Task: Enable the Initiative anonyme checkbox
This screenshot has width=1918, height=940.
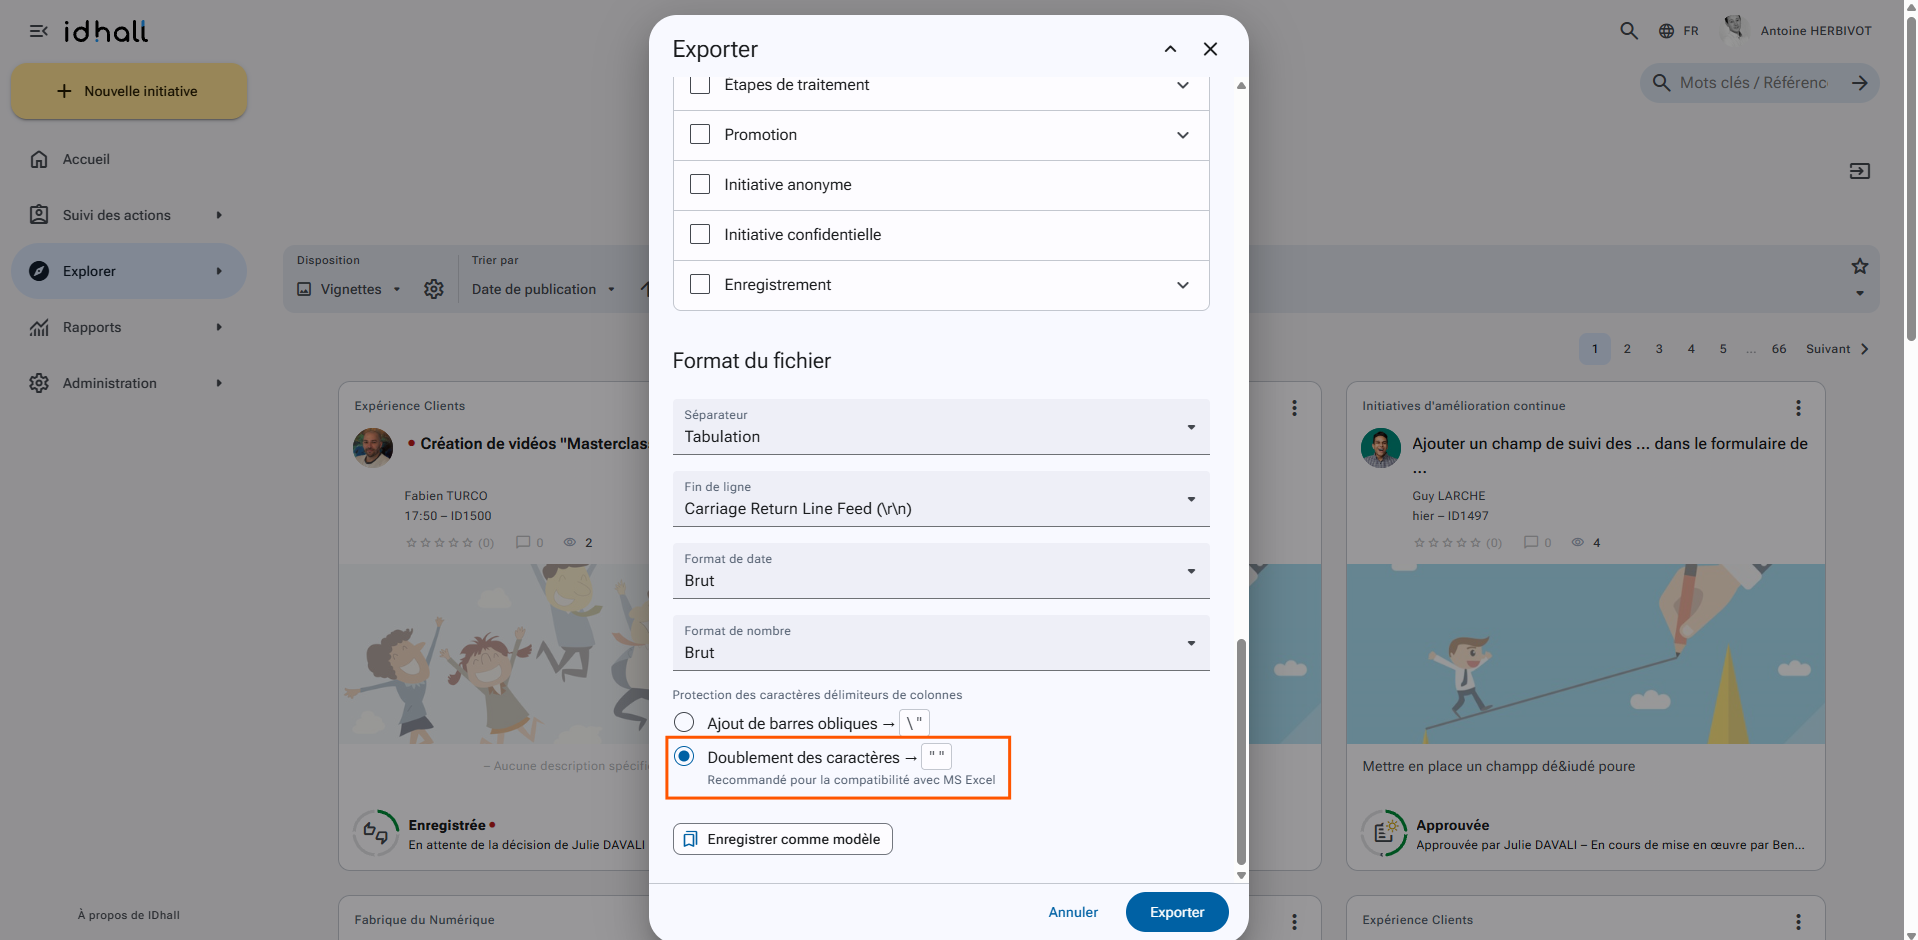Action: pos(700,184)
